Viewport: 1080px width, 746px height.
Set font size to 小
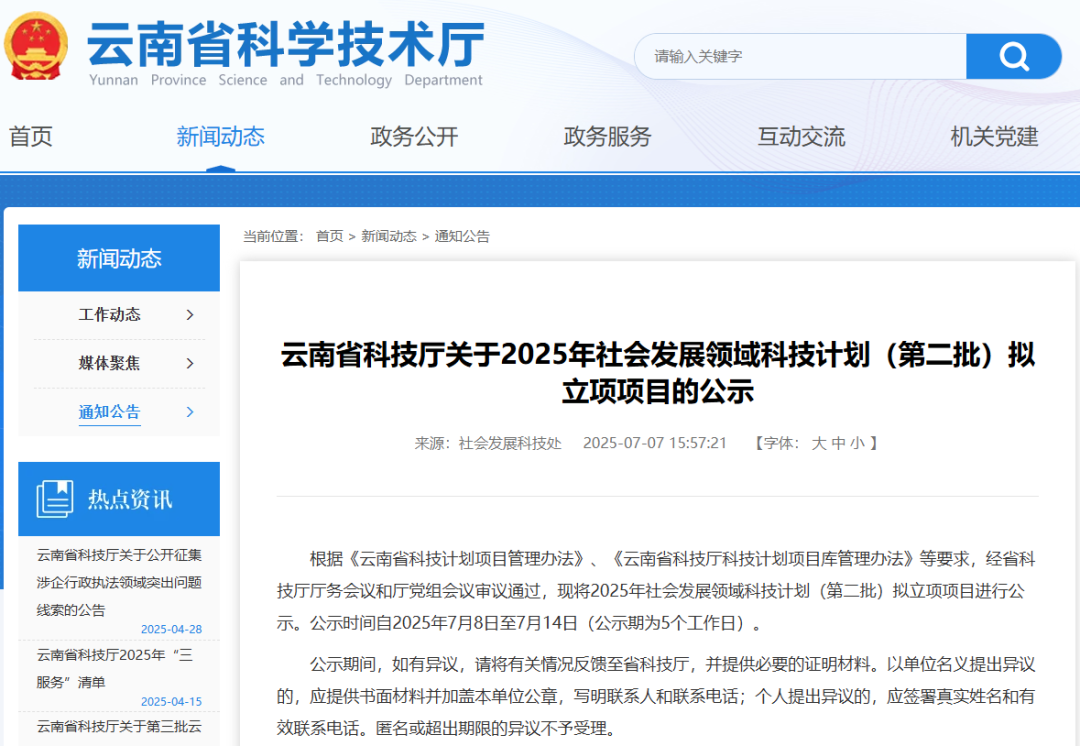[x=858, y=443]
